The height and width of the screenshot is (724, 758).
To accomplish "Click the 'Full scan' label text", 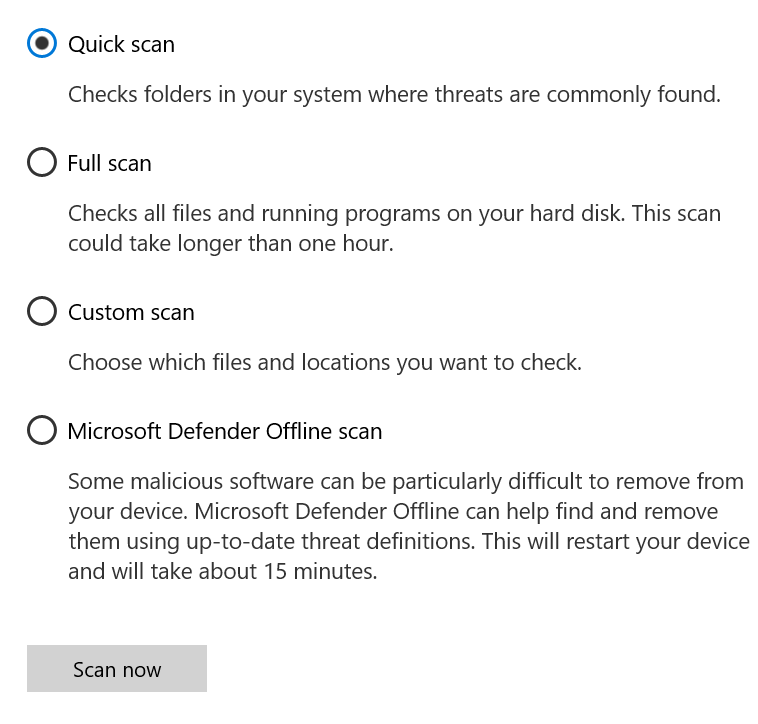I will (110, 163).
